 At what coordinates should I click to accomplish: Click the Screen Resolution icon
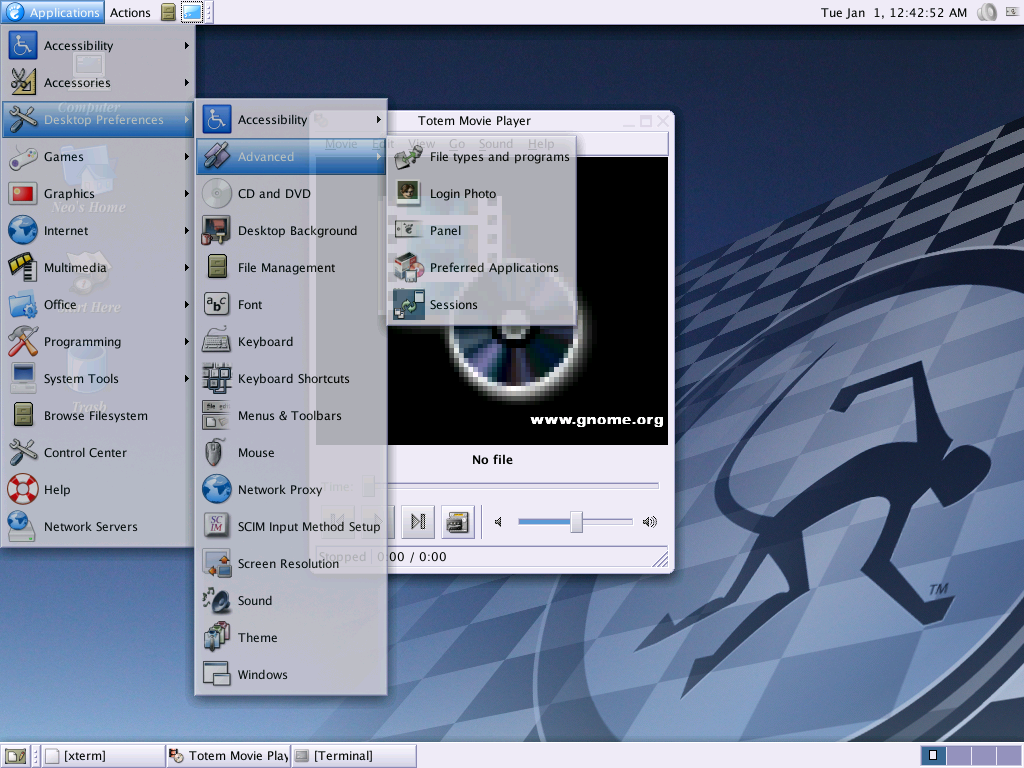point(216,564)
